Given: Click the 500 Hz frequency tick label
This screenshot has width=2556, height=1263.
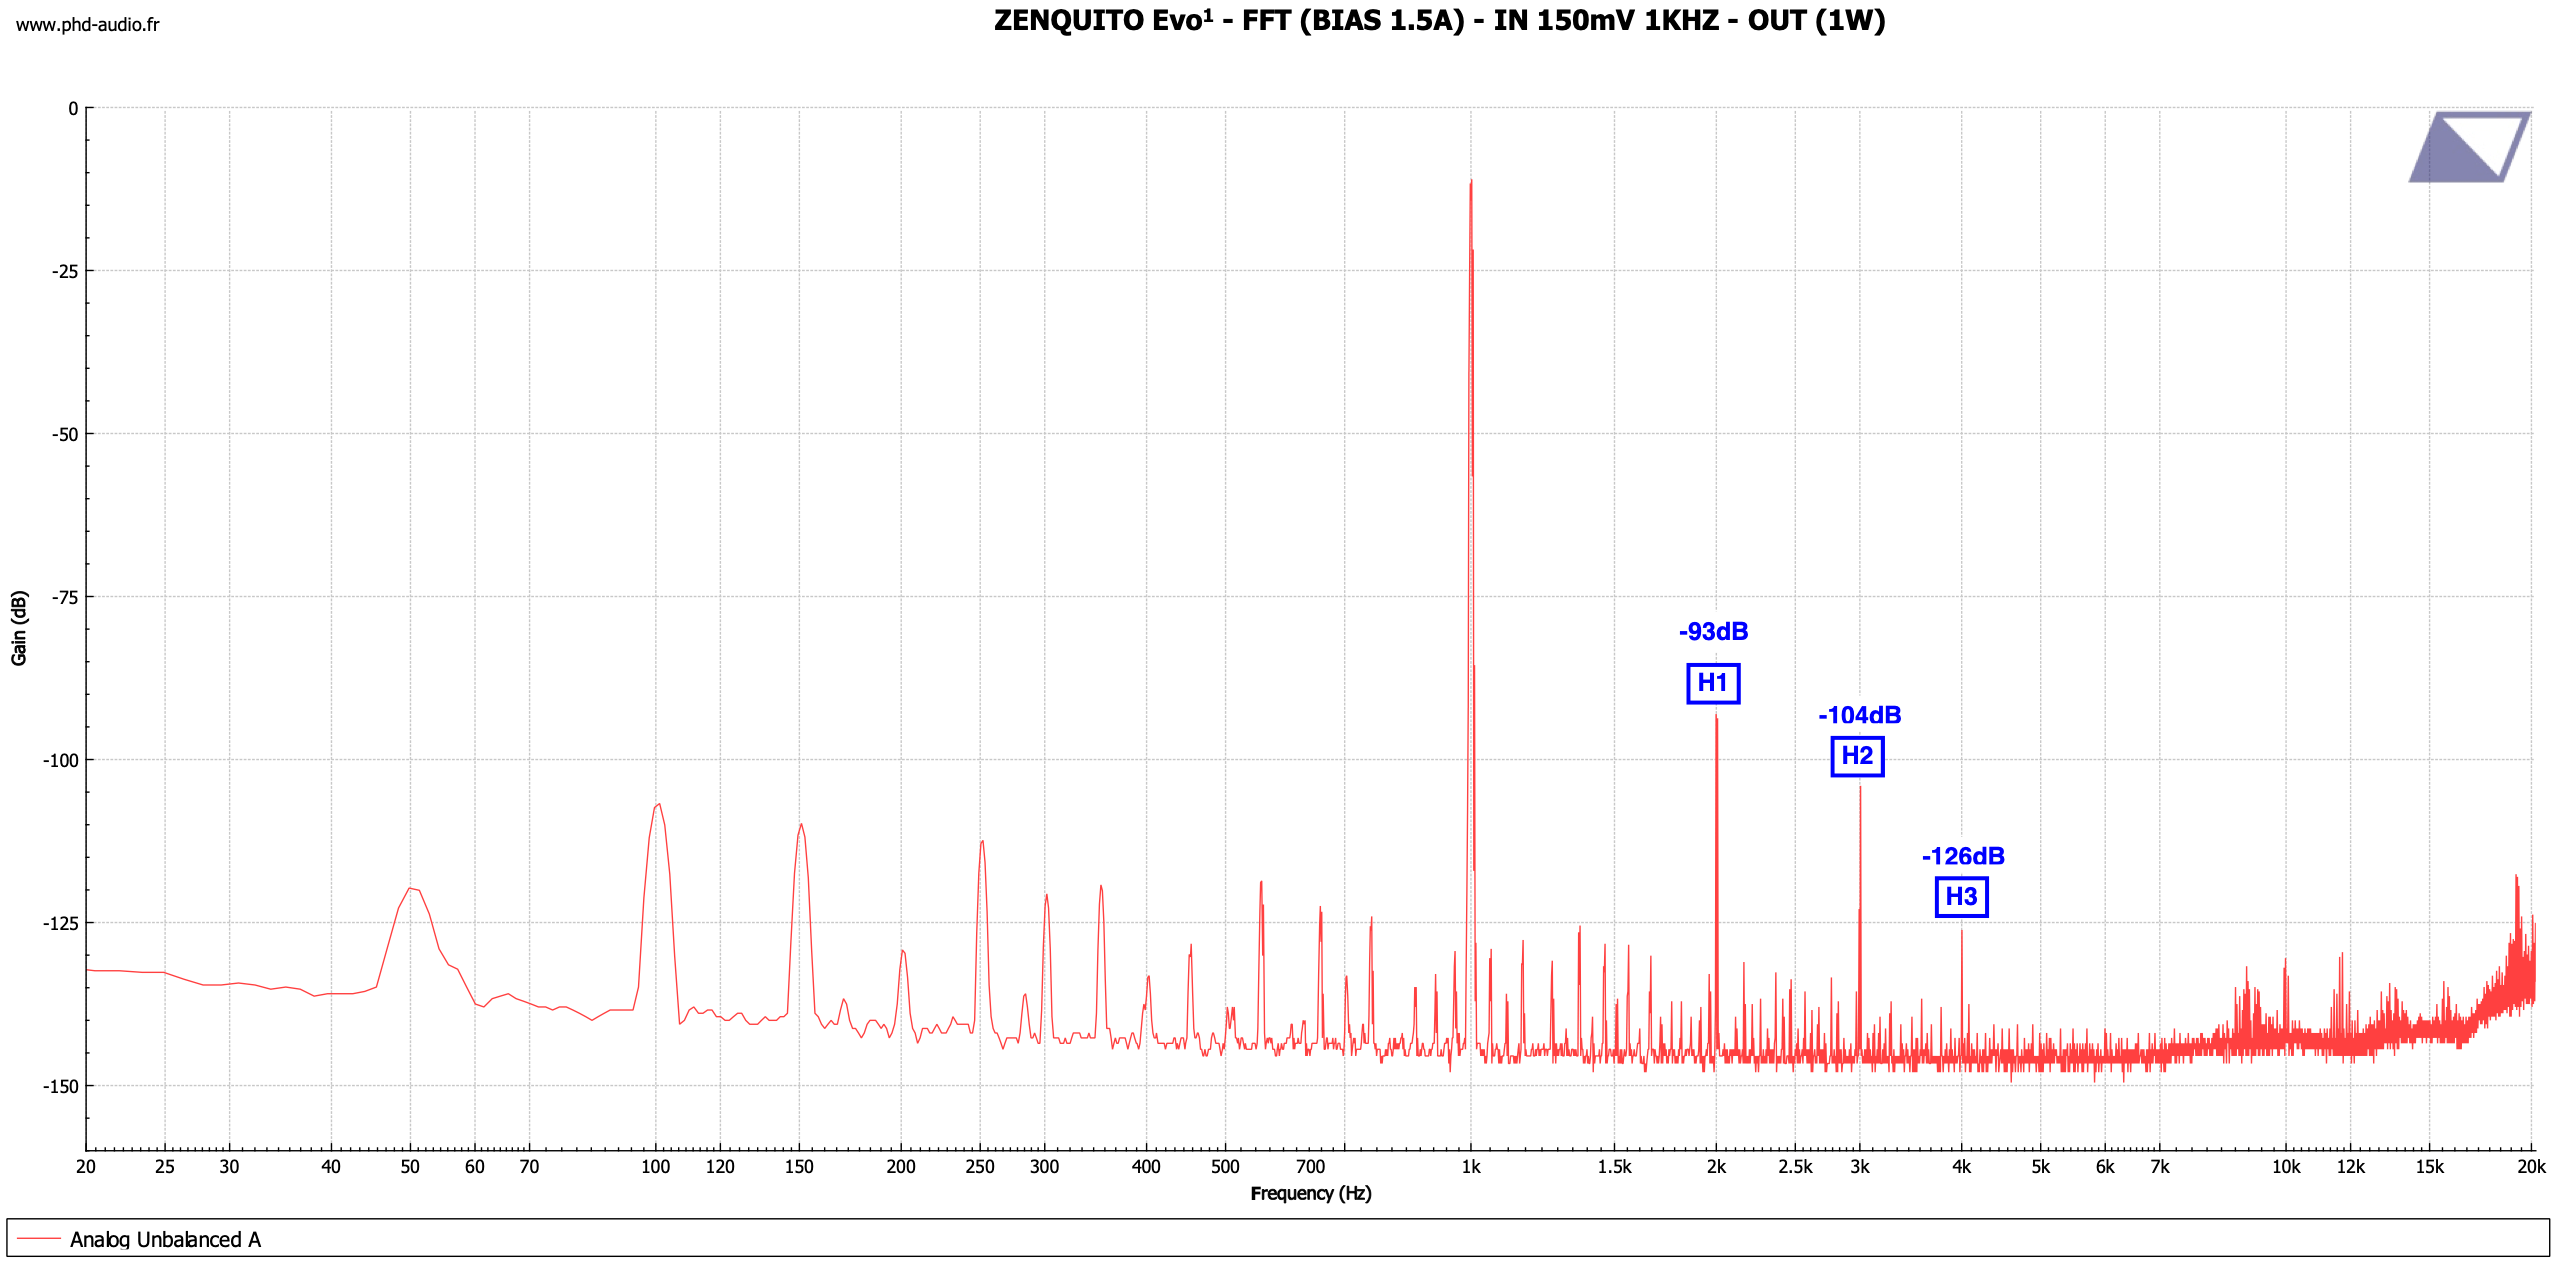Looking at the screenshot, I should [x=1225, y=1167].
